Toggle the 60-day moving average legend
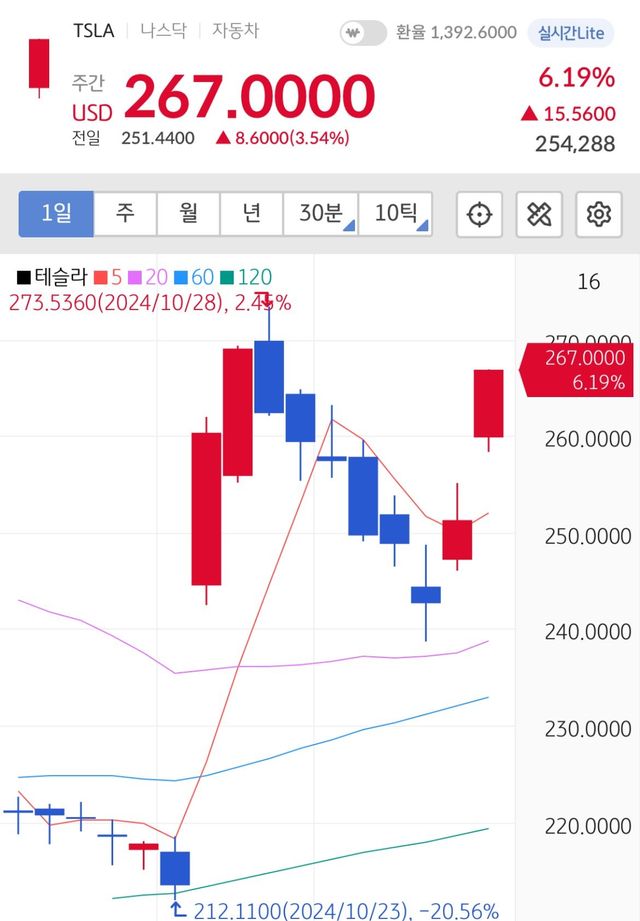Viewport: 640px width, 921px height. [x=193, y=277]
